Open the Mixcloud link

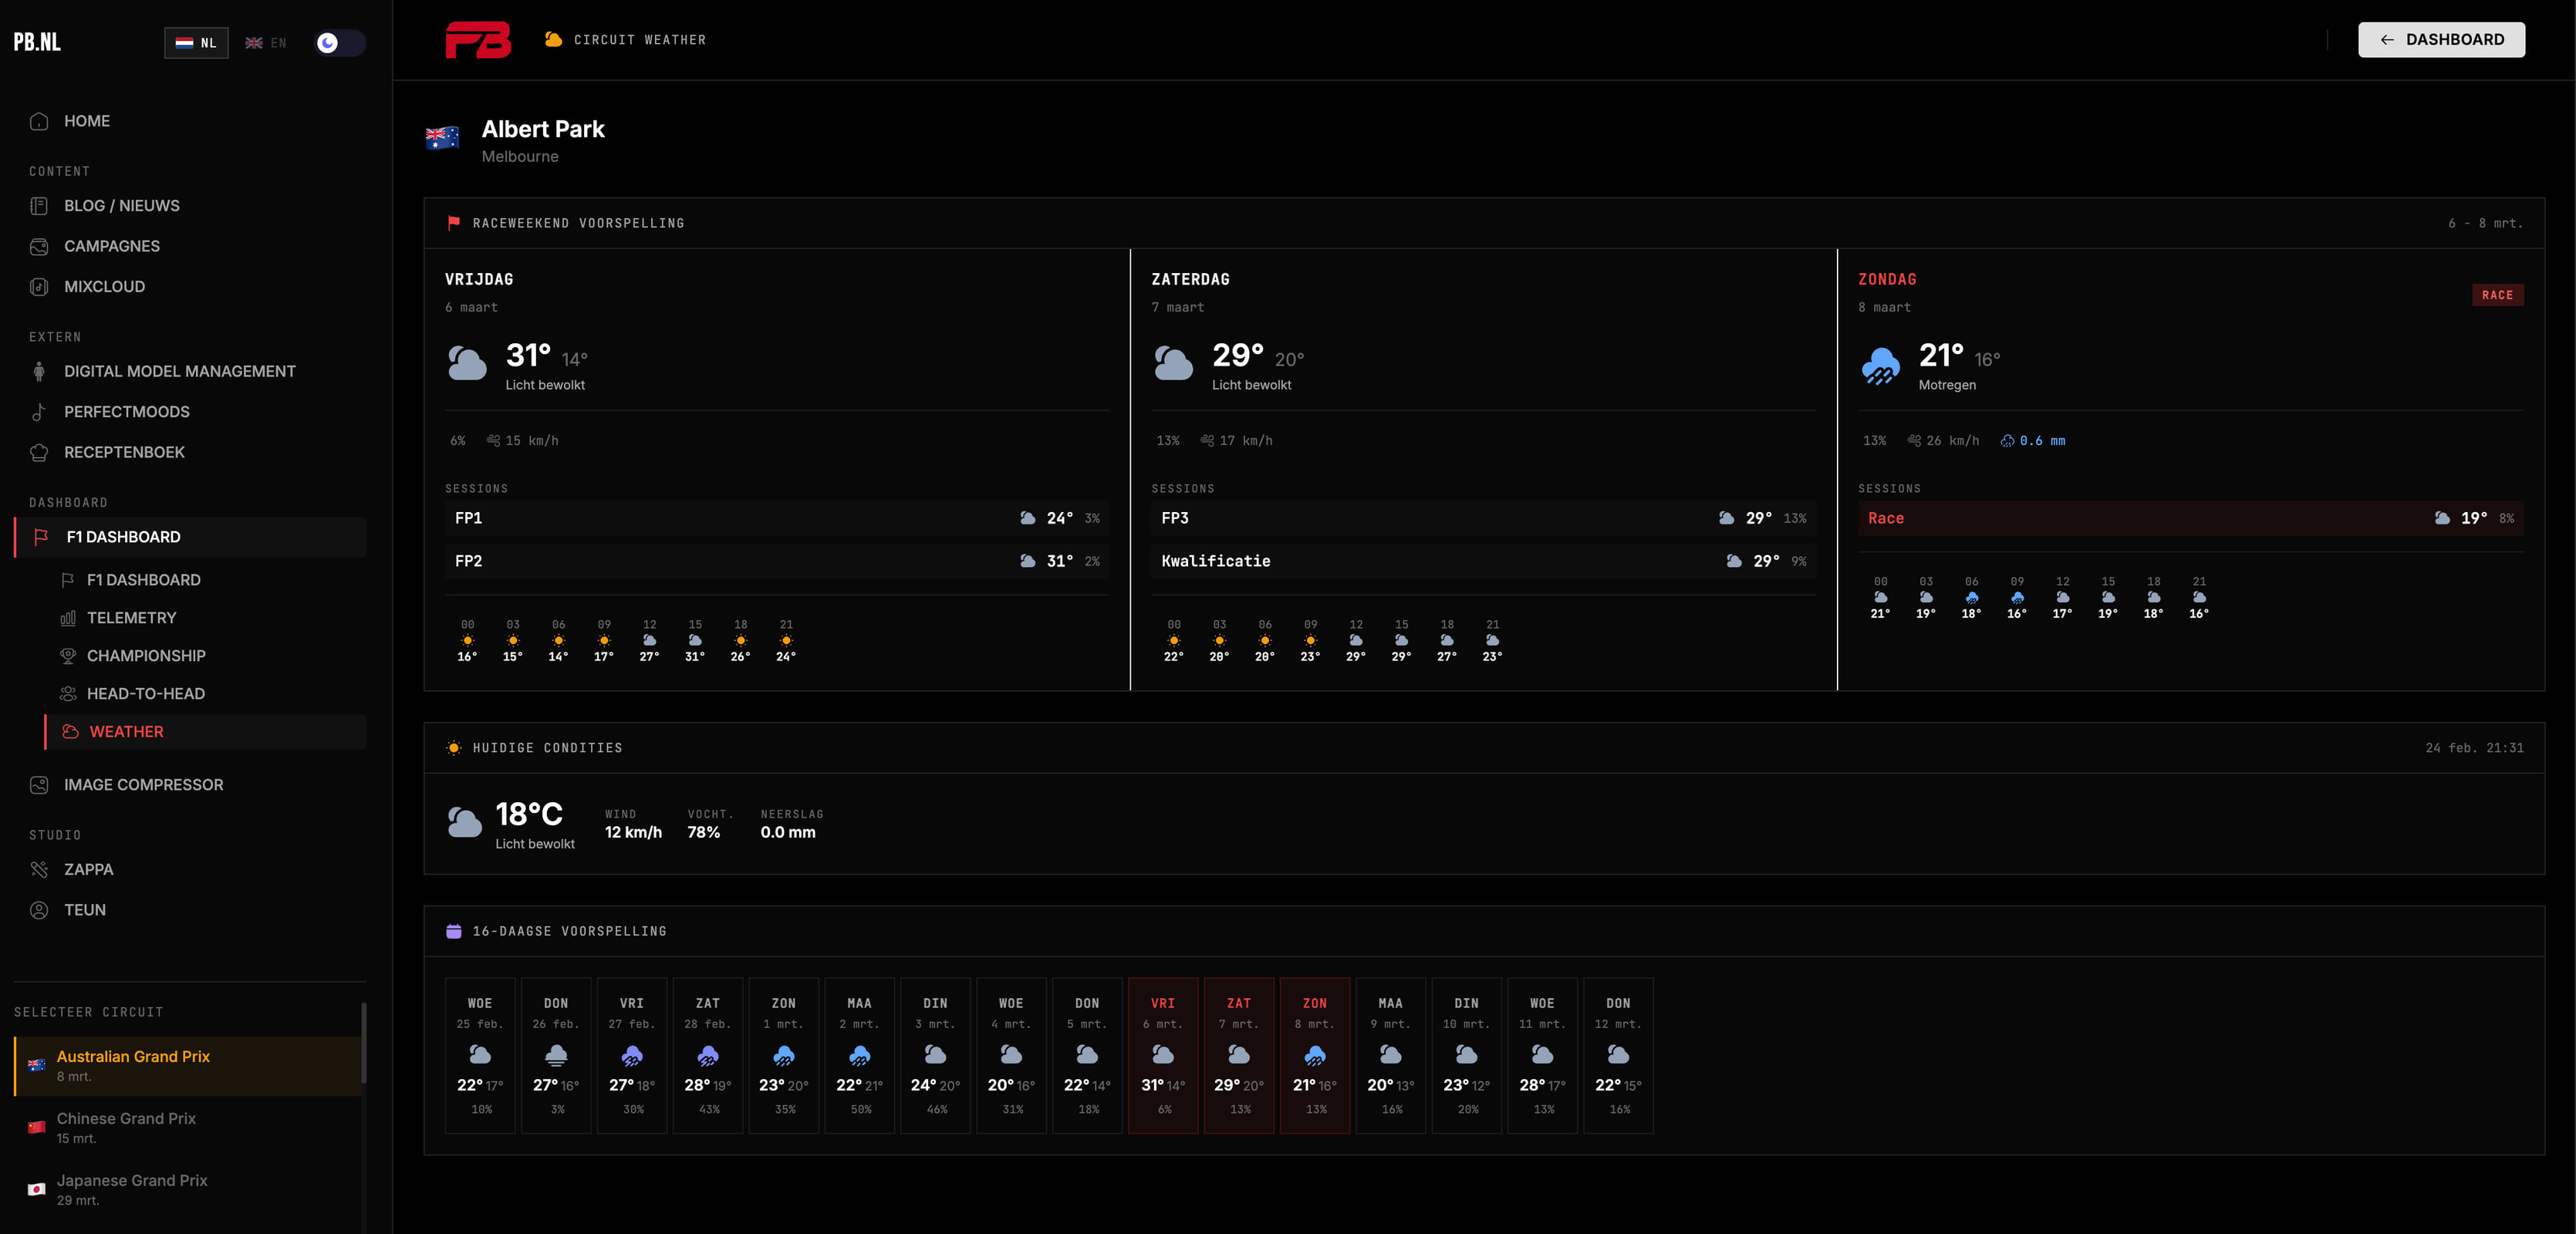[104, 287]
